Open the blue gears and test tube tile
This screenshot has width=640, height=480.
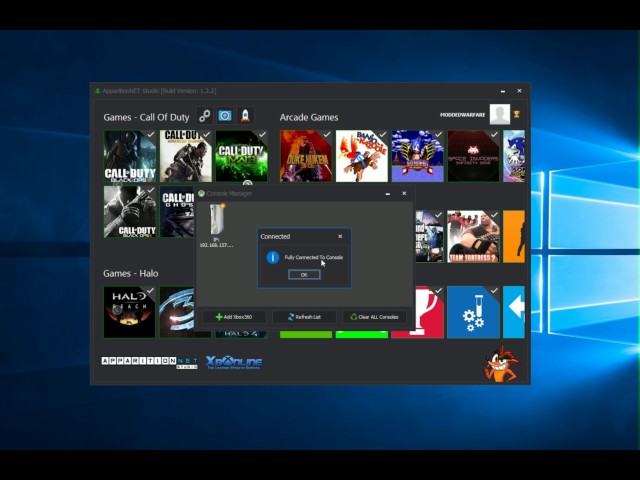[473, 312]
